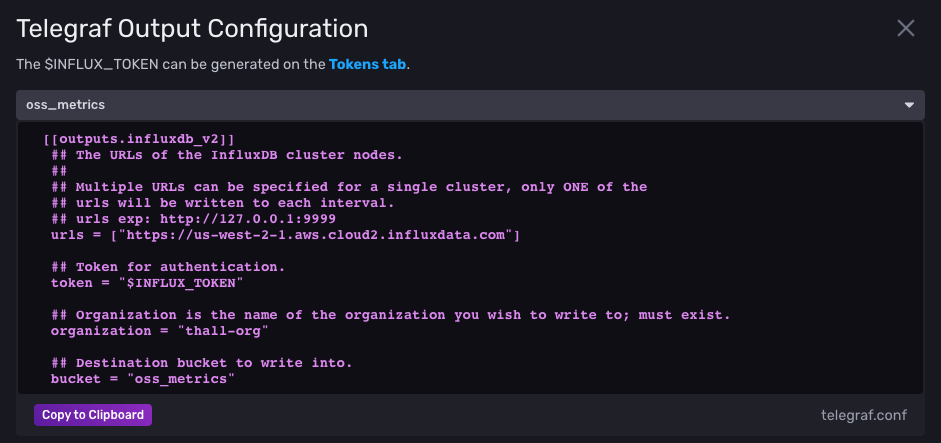This screenshot has width=941, height=443.
Task: Expand the oss_metrics bucket dropdown
Action: [469, 104]
